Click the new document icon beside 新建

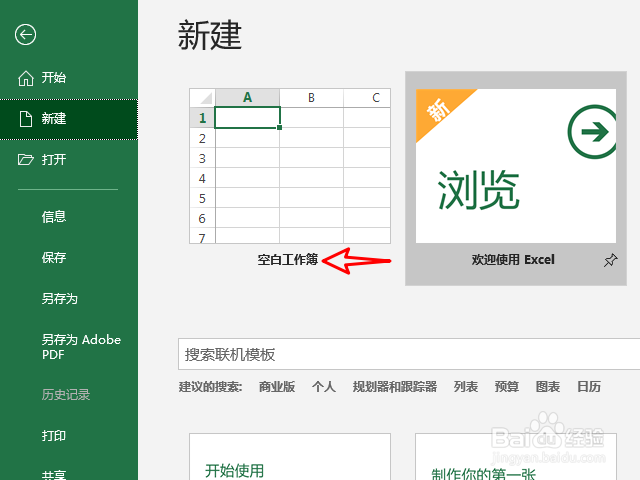point(26,119)
